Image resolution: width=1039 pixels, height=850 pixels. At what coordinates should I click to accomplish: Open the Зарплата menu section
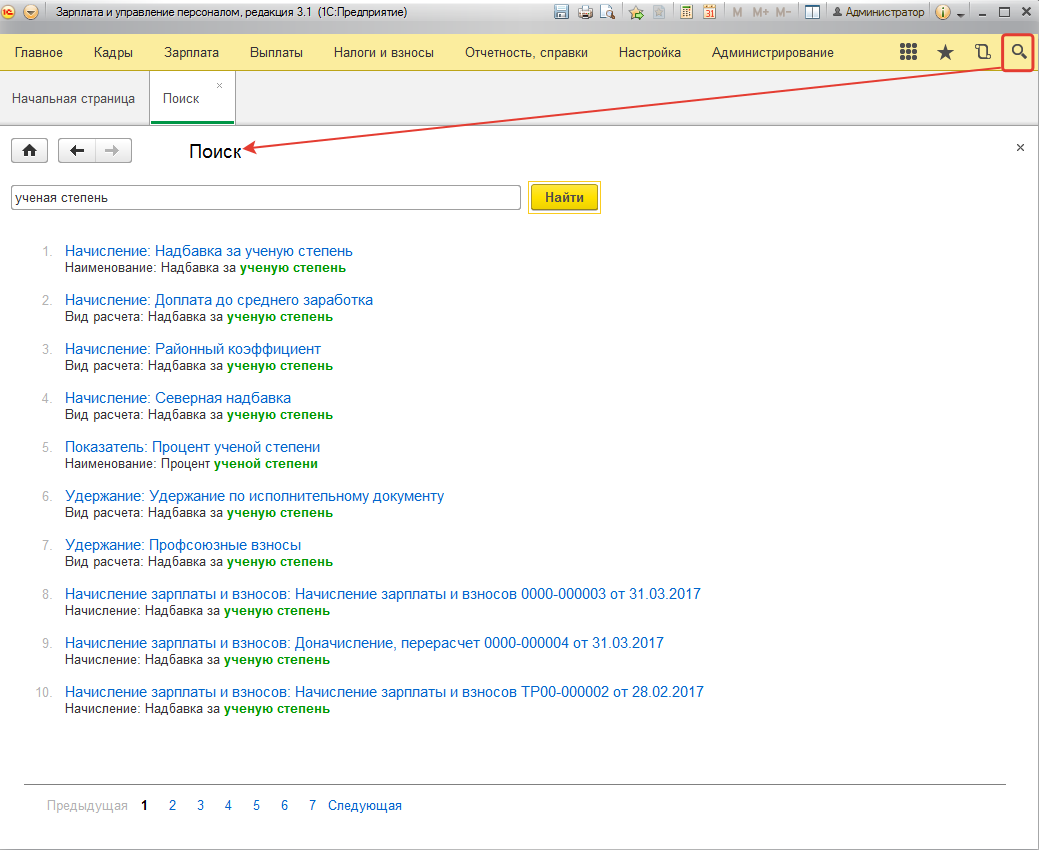click(191, 52)
